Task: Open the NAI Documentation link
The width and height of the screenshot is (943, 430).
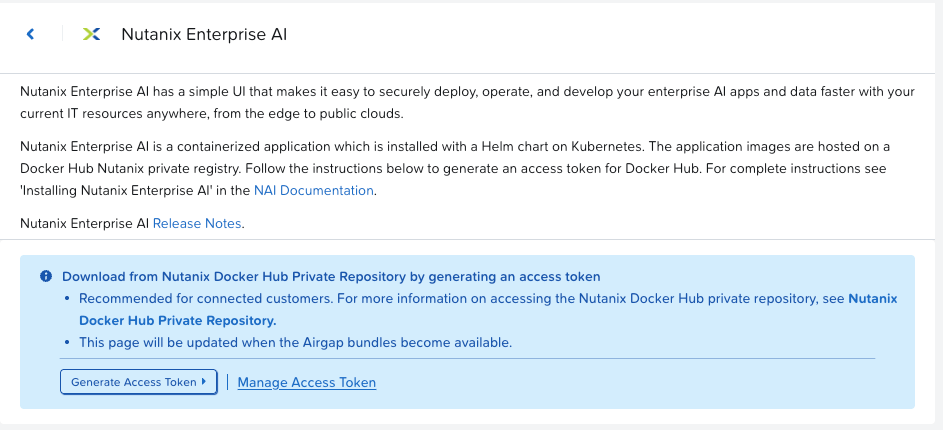Action: coord(314,190)
